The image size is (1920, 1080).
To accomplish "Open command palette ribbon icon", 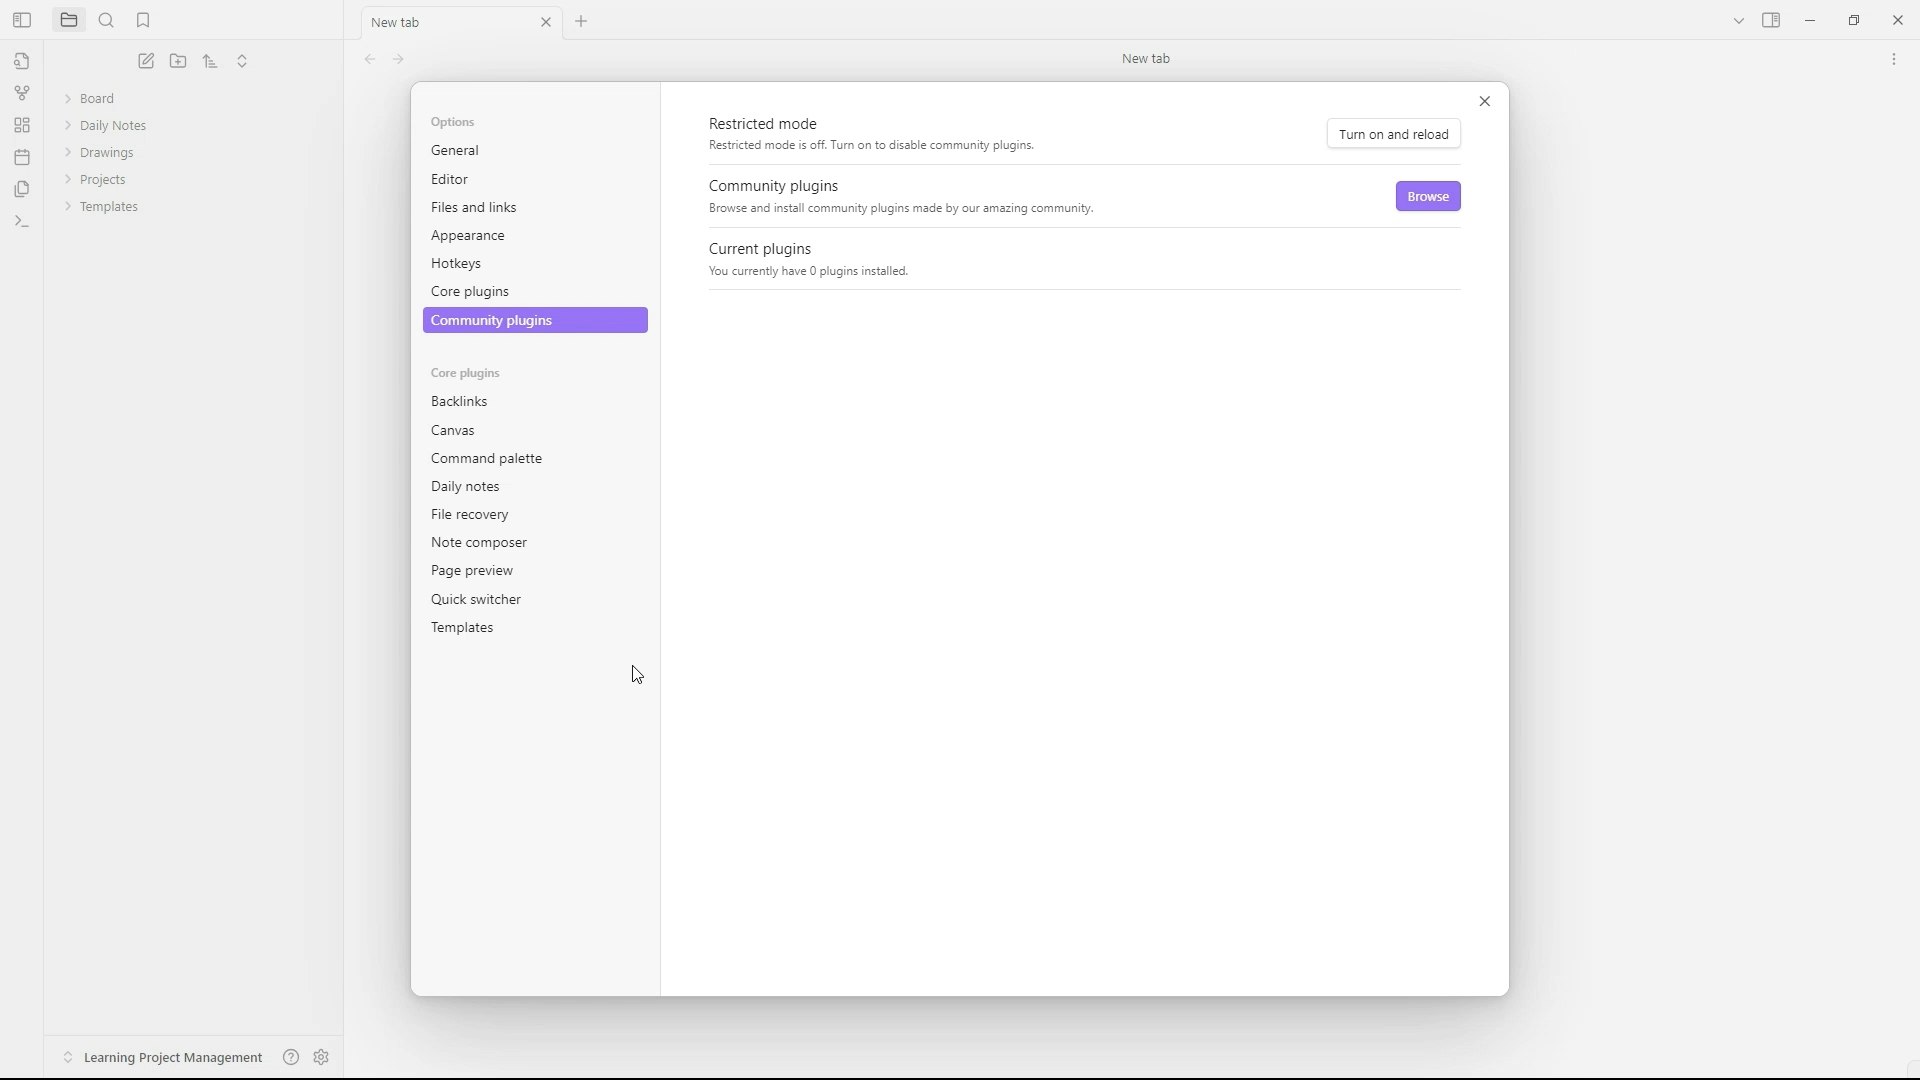I will coord(22,221).
